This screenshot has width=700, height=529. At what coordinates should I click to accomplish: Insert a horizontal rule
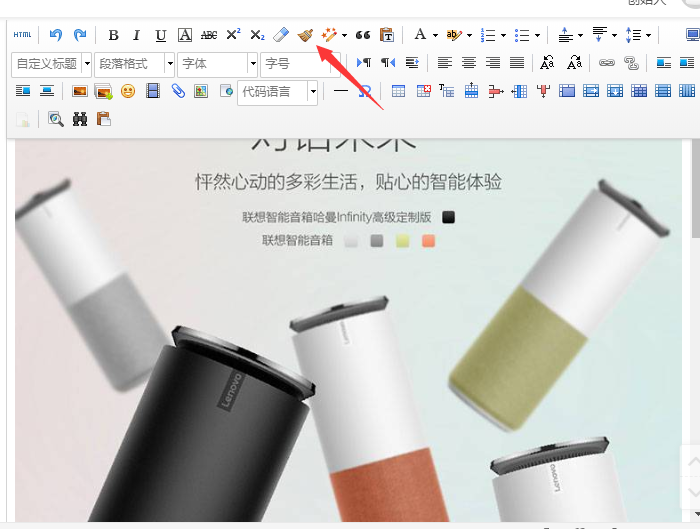pos(341,91)
